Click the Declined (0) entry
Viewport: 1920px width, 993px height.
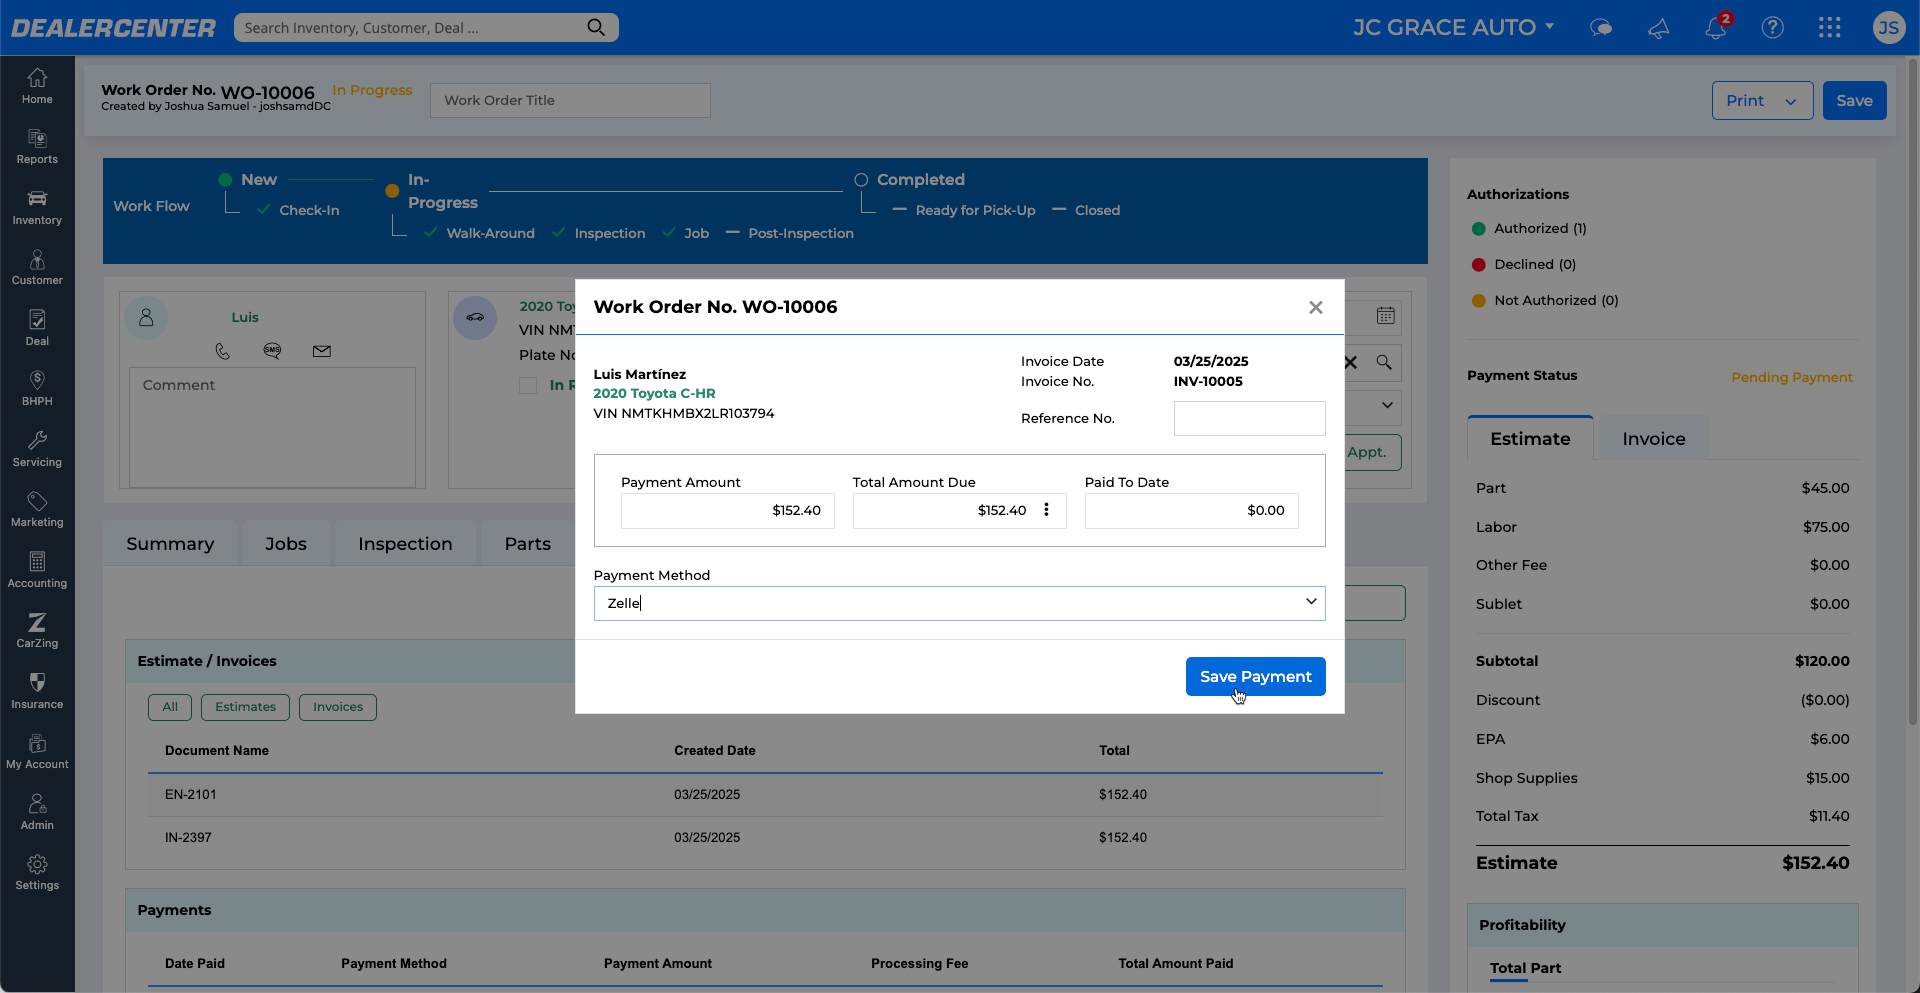1524,264
